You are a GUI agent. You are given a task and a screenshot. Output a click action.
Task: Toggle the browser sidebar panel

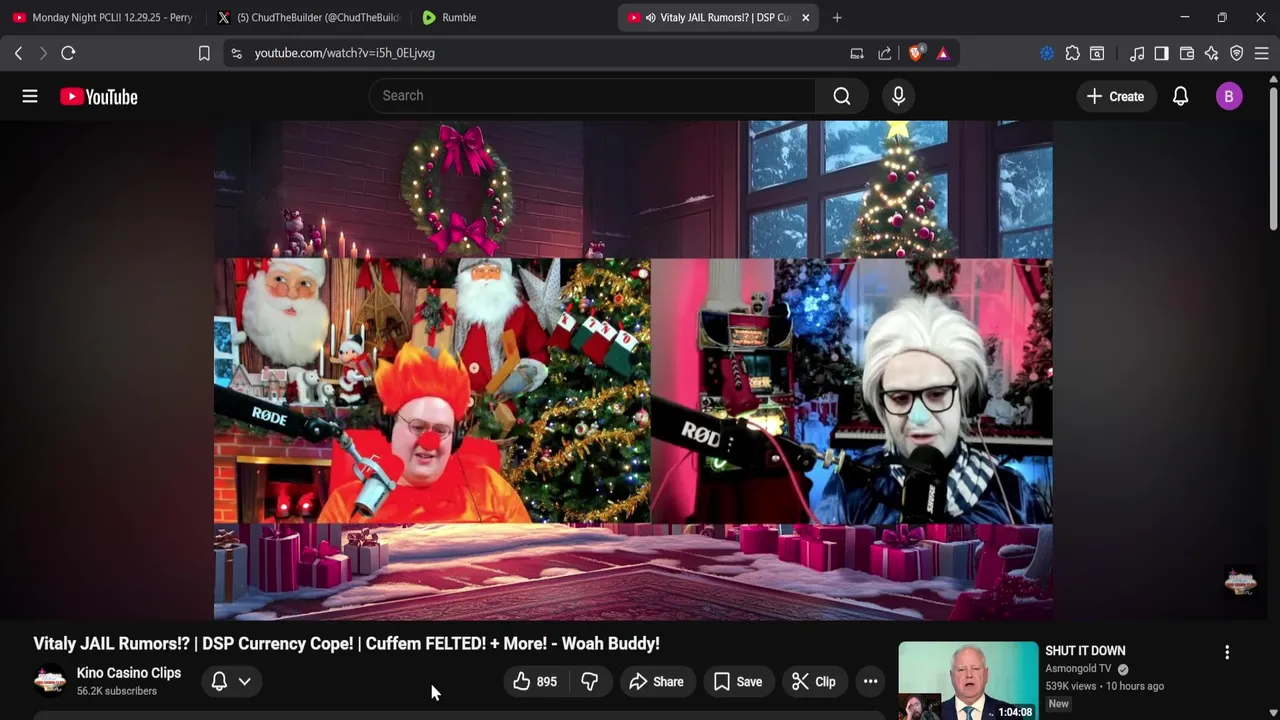[1161, 53]
